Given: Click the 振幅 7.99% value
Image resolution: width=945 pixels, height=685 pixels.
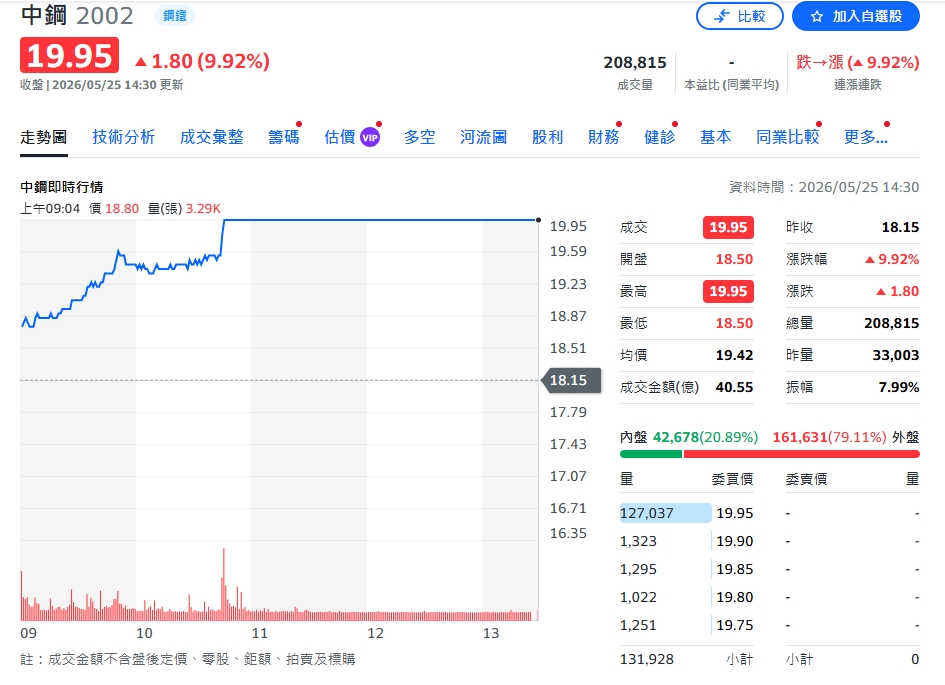Looking at the screenshot, I should [899, 387].
